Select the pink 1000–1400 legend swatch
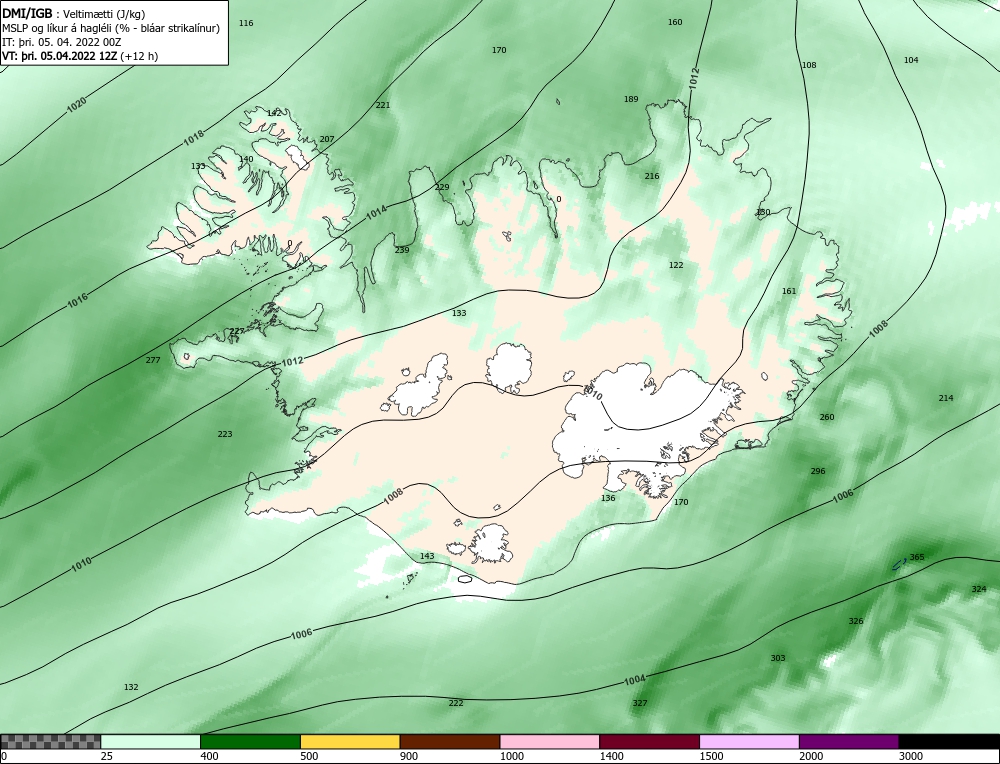This screenshot has height=764, width=1000. tap(550, 742)
